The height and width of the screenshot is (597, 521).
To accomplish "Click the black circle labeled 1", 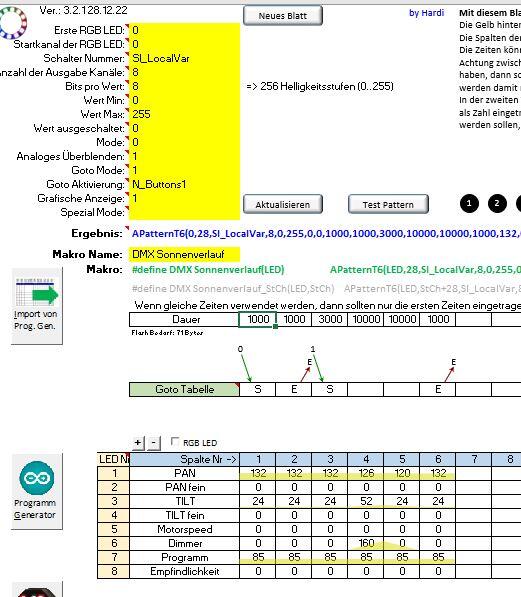I will coord(469,204).
